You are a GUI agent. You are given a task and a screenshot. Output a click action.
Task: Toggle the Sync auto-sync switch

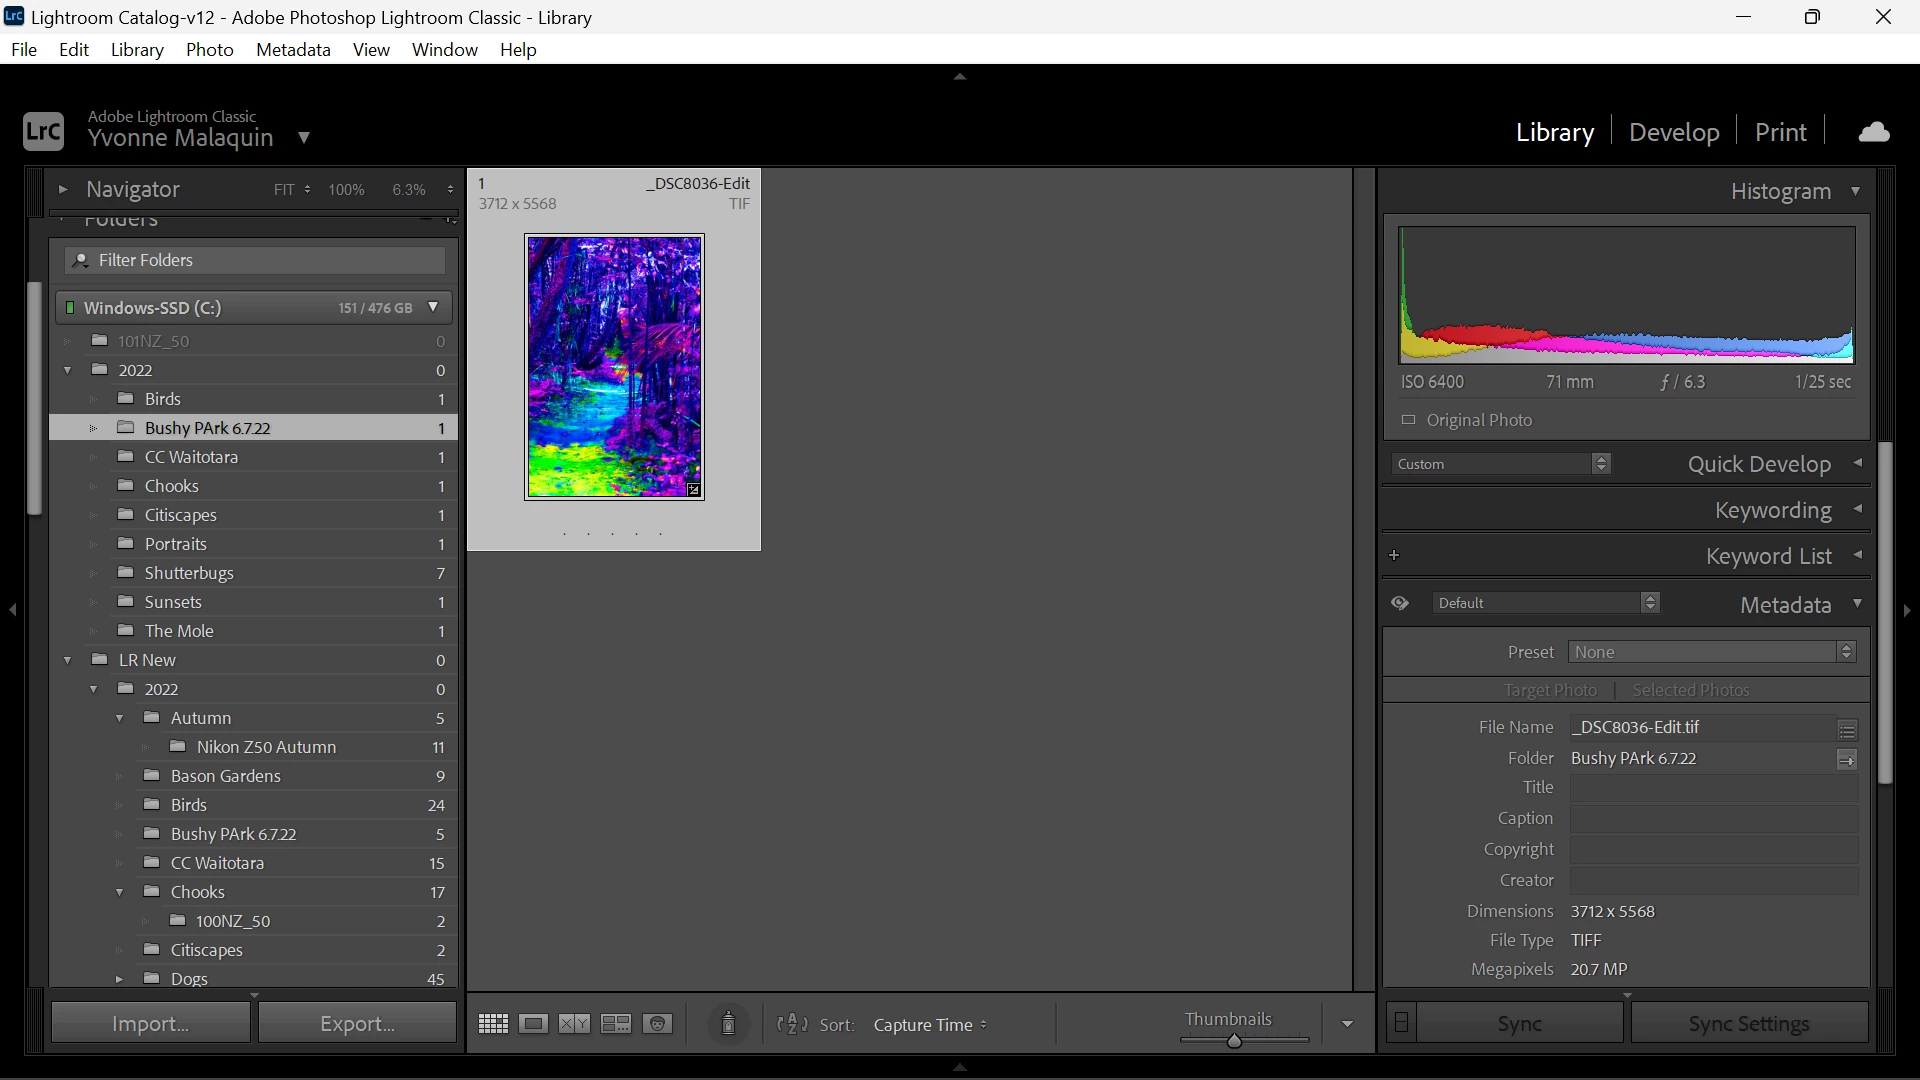coord(1402,1023)
